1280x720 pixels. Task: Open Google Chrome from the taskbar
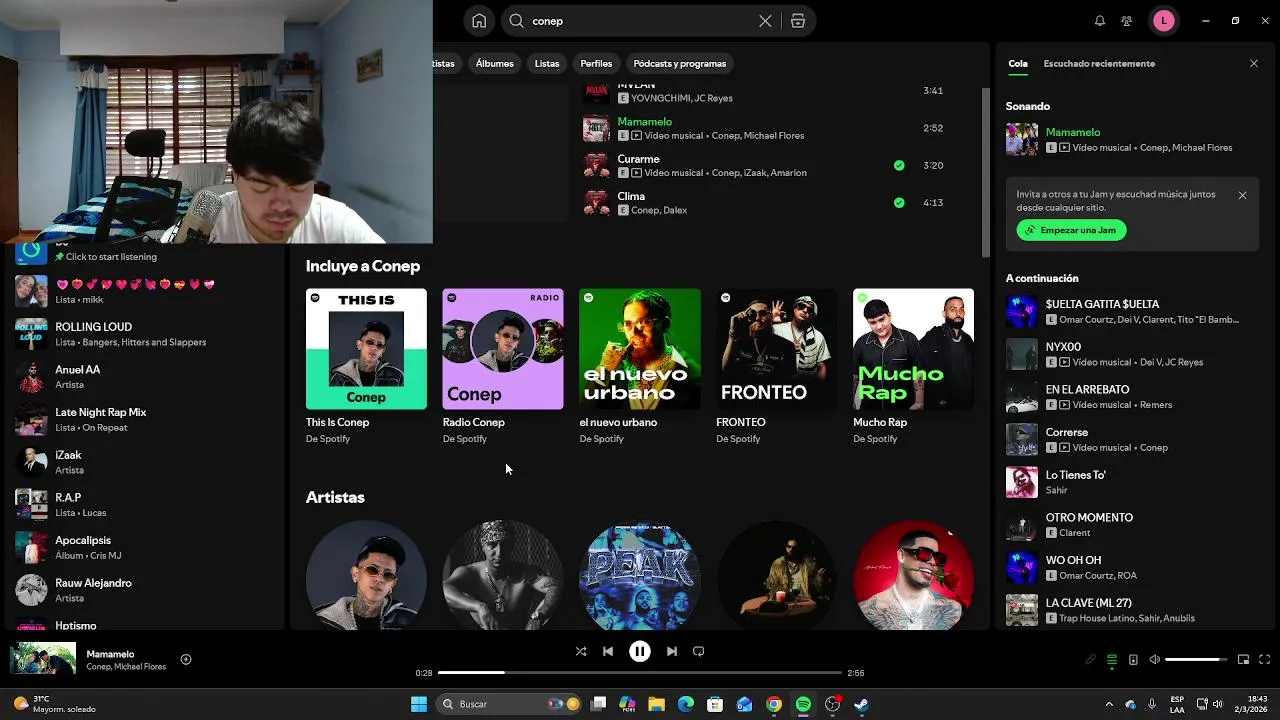774,704
